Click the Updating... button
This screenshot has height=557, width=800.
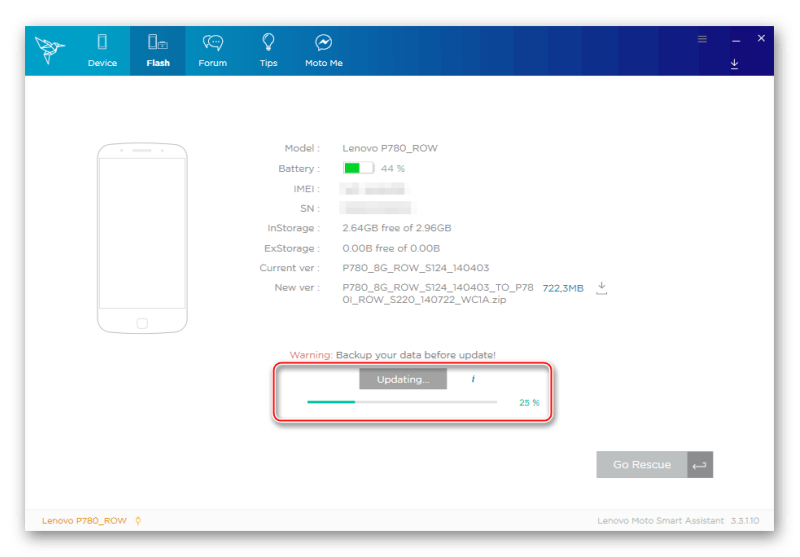[x=403, y=379]
